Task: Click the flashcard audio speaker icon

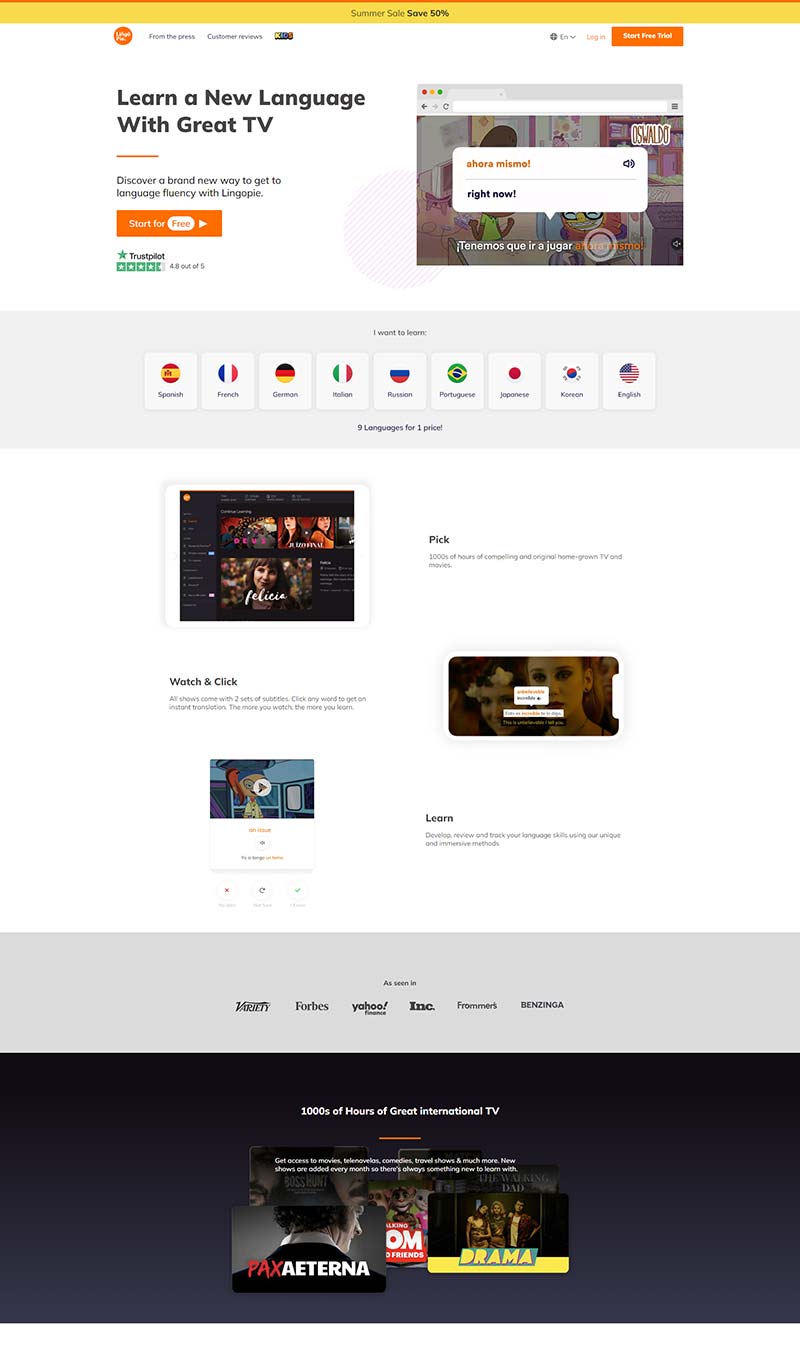Action: pyautogui.click(x=262, y=843)
